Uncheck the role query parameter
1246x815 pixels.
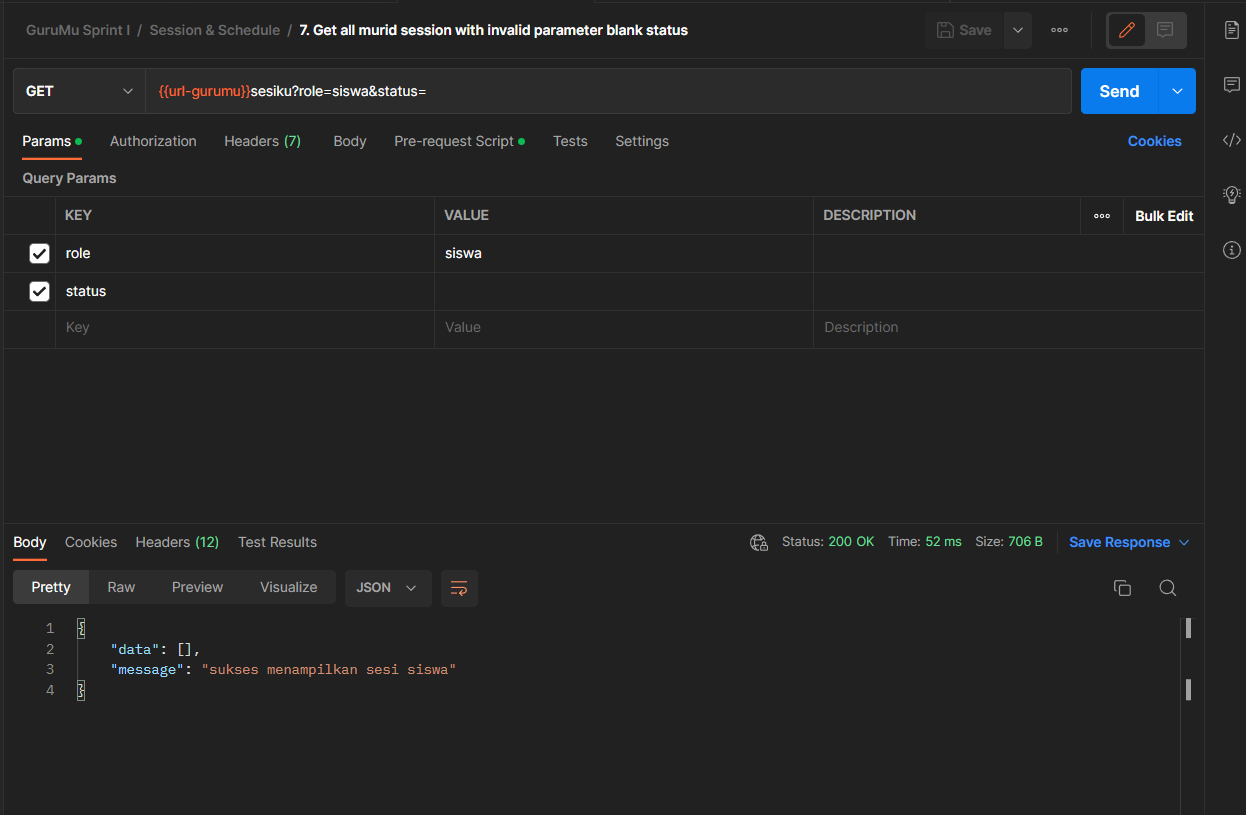click(x=39, y=253)
